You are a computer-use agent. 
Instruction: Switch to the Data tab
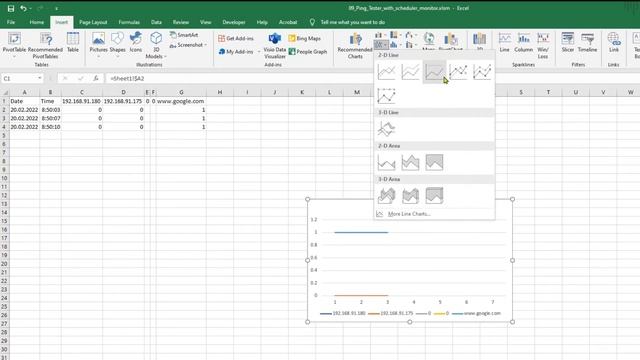point(156,22)
